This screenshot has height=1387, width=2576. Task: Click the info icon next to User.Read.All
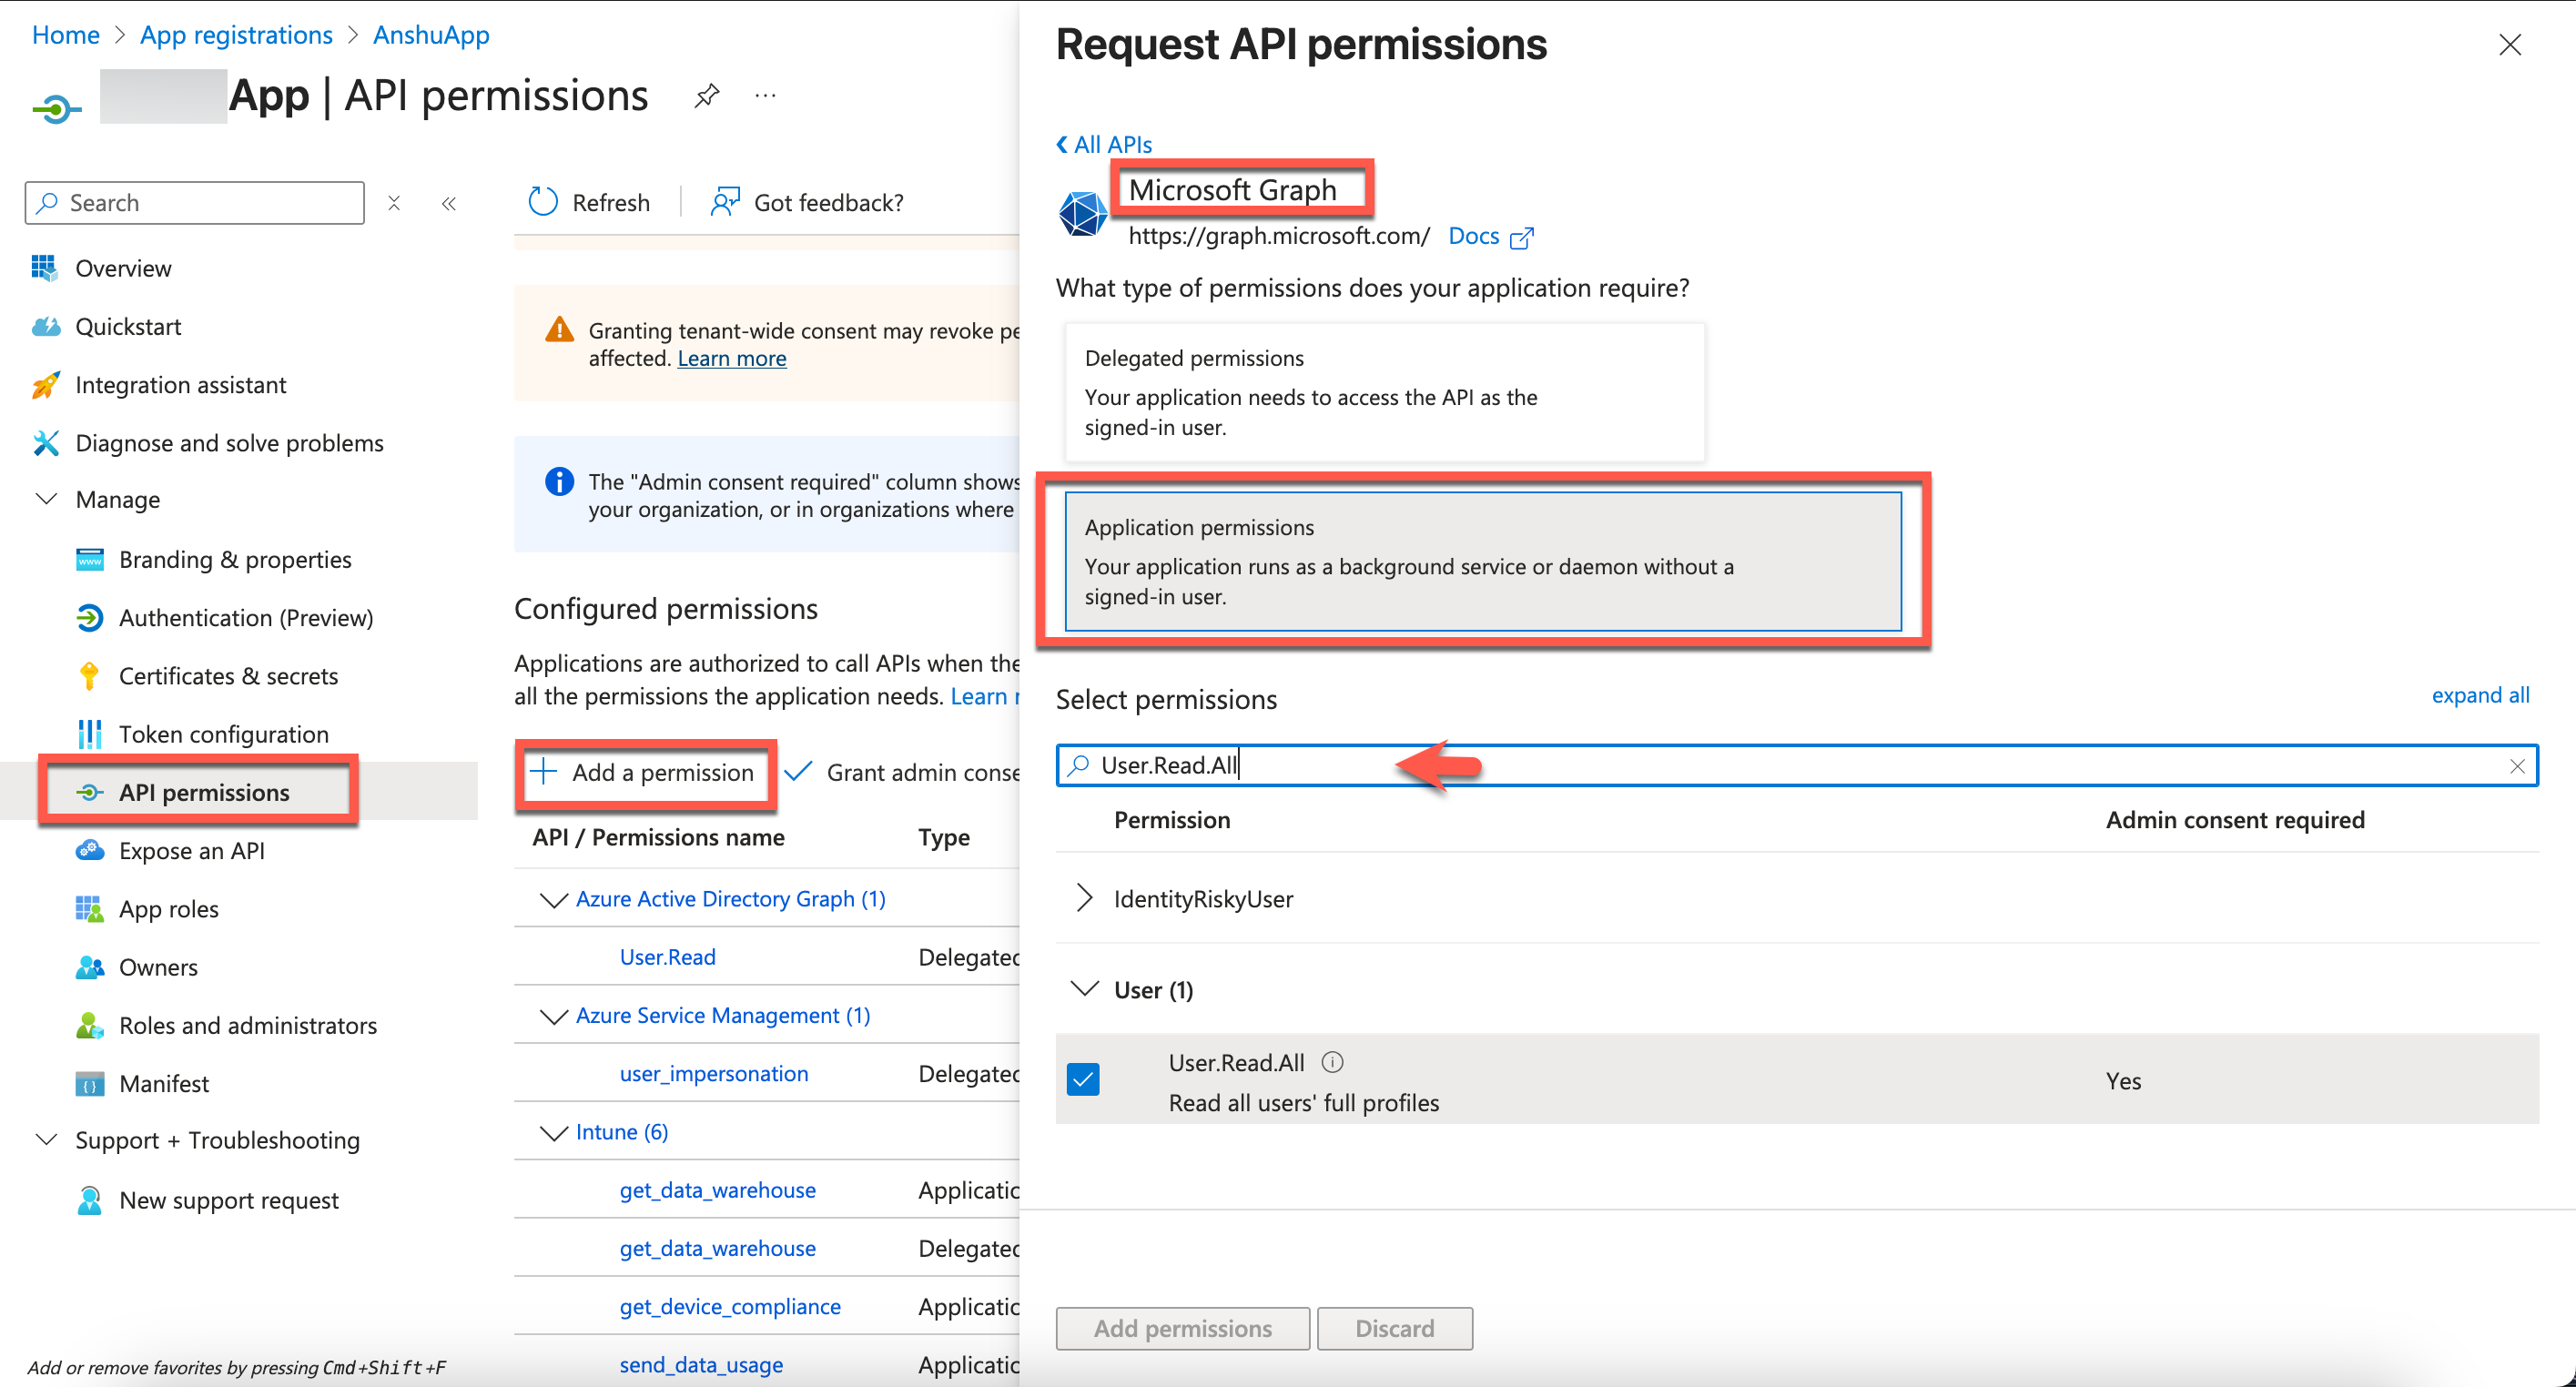click(1332, 1062)
